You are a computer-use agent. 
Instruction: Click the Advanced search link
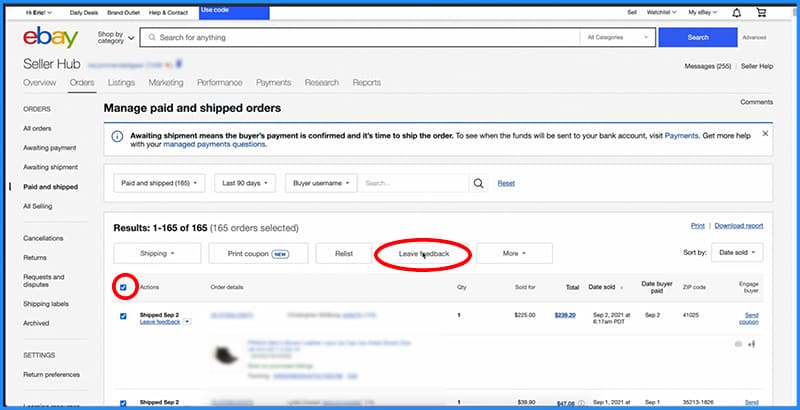coord(754,37)
